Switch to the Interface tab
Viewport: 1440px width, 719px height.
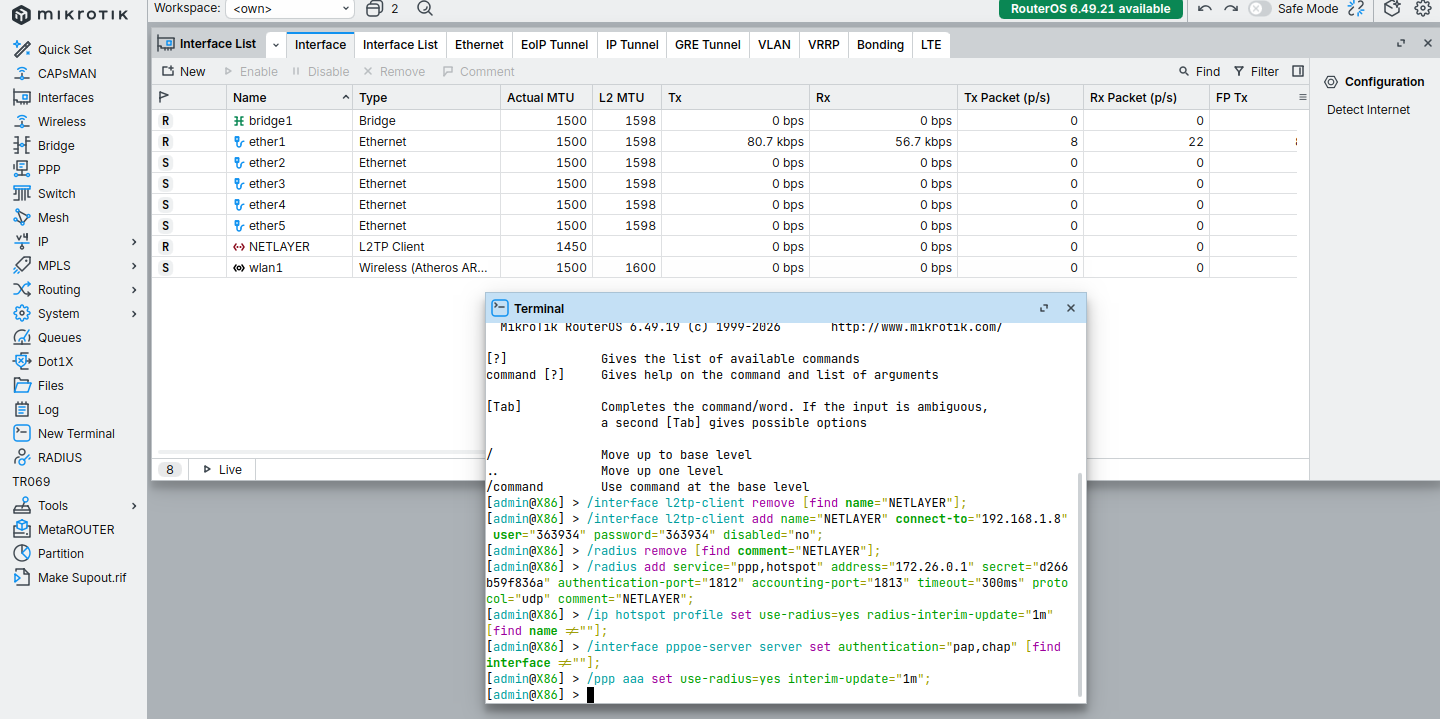tap(320, 45)
